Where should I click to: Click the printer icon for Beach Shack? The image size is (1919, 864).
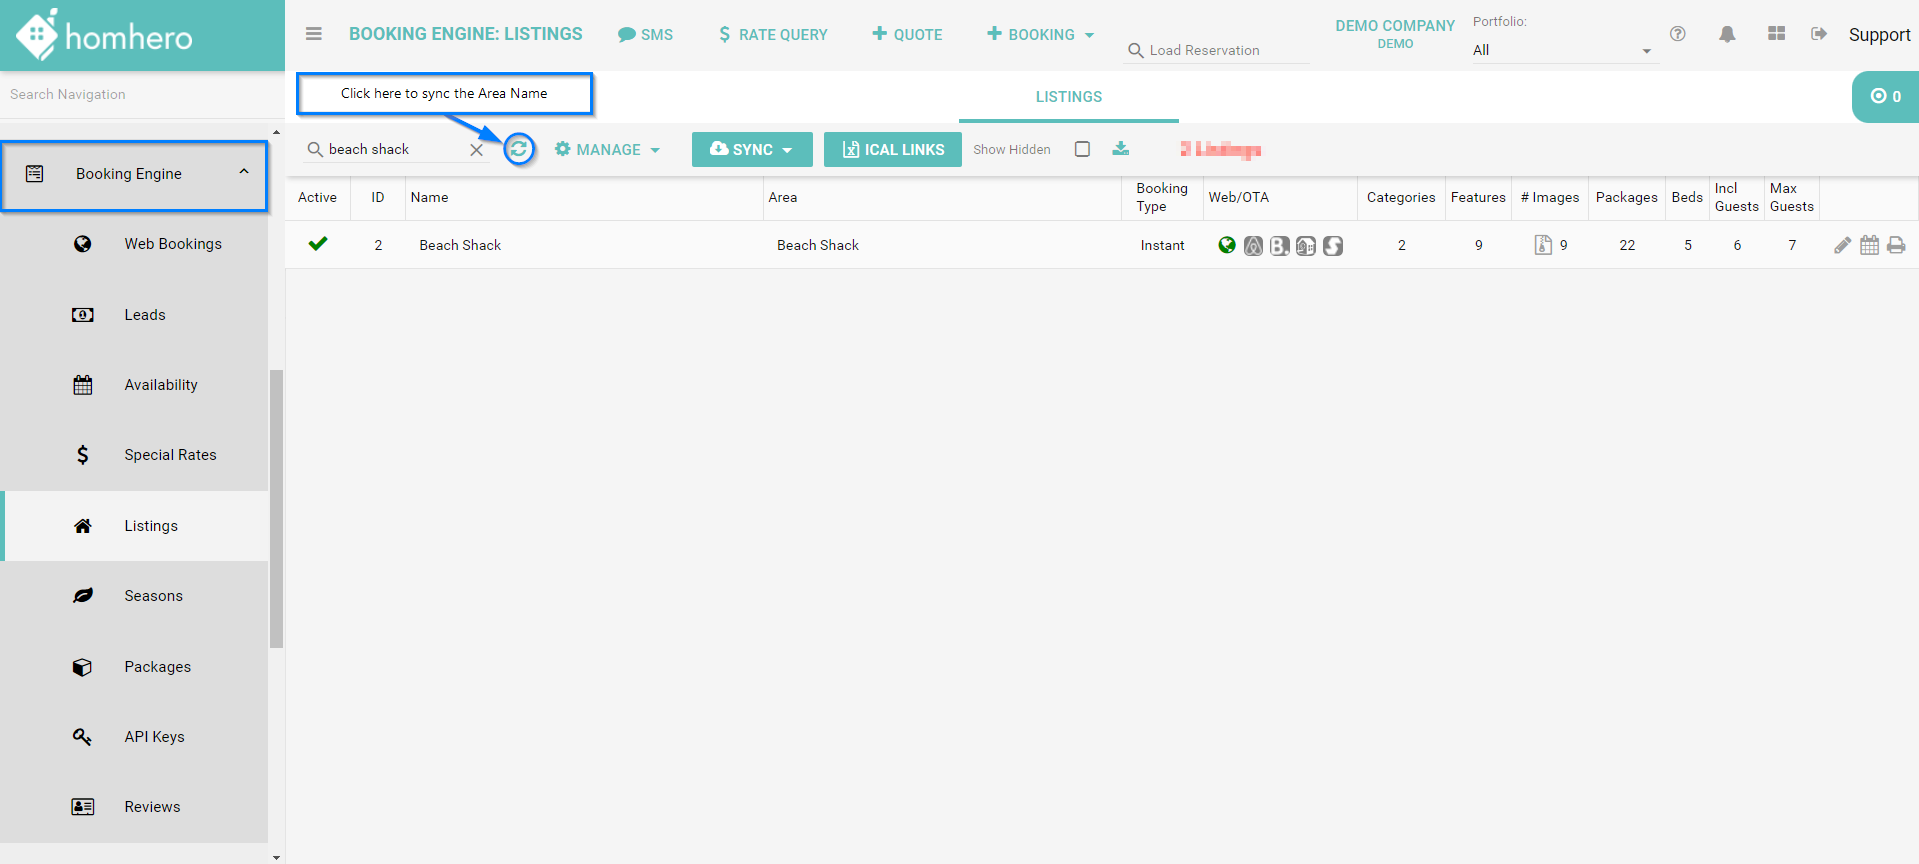pos(1896,245)
